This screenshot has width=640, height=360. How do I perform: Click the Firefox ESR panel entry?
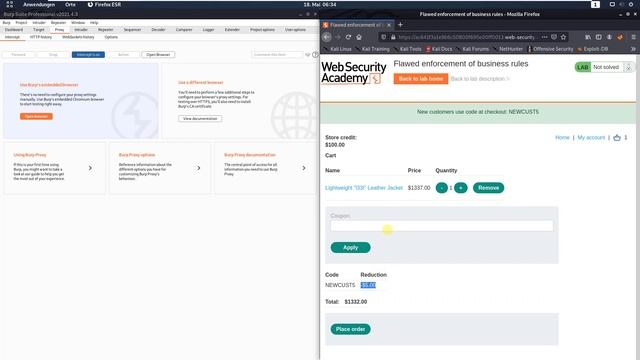104,4
